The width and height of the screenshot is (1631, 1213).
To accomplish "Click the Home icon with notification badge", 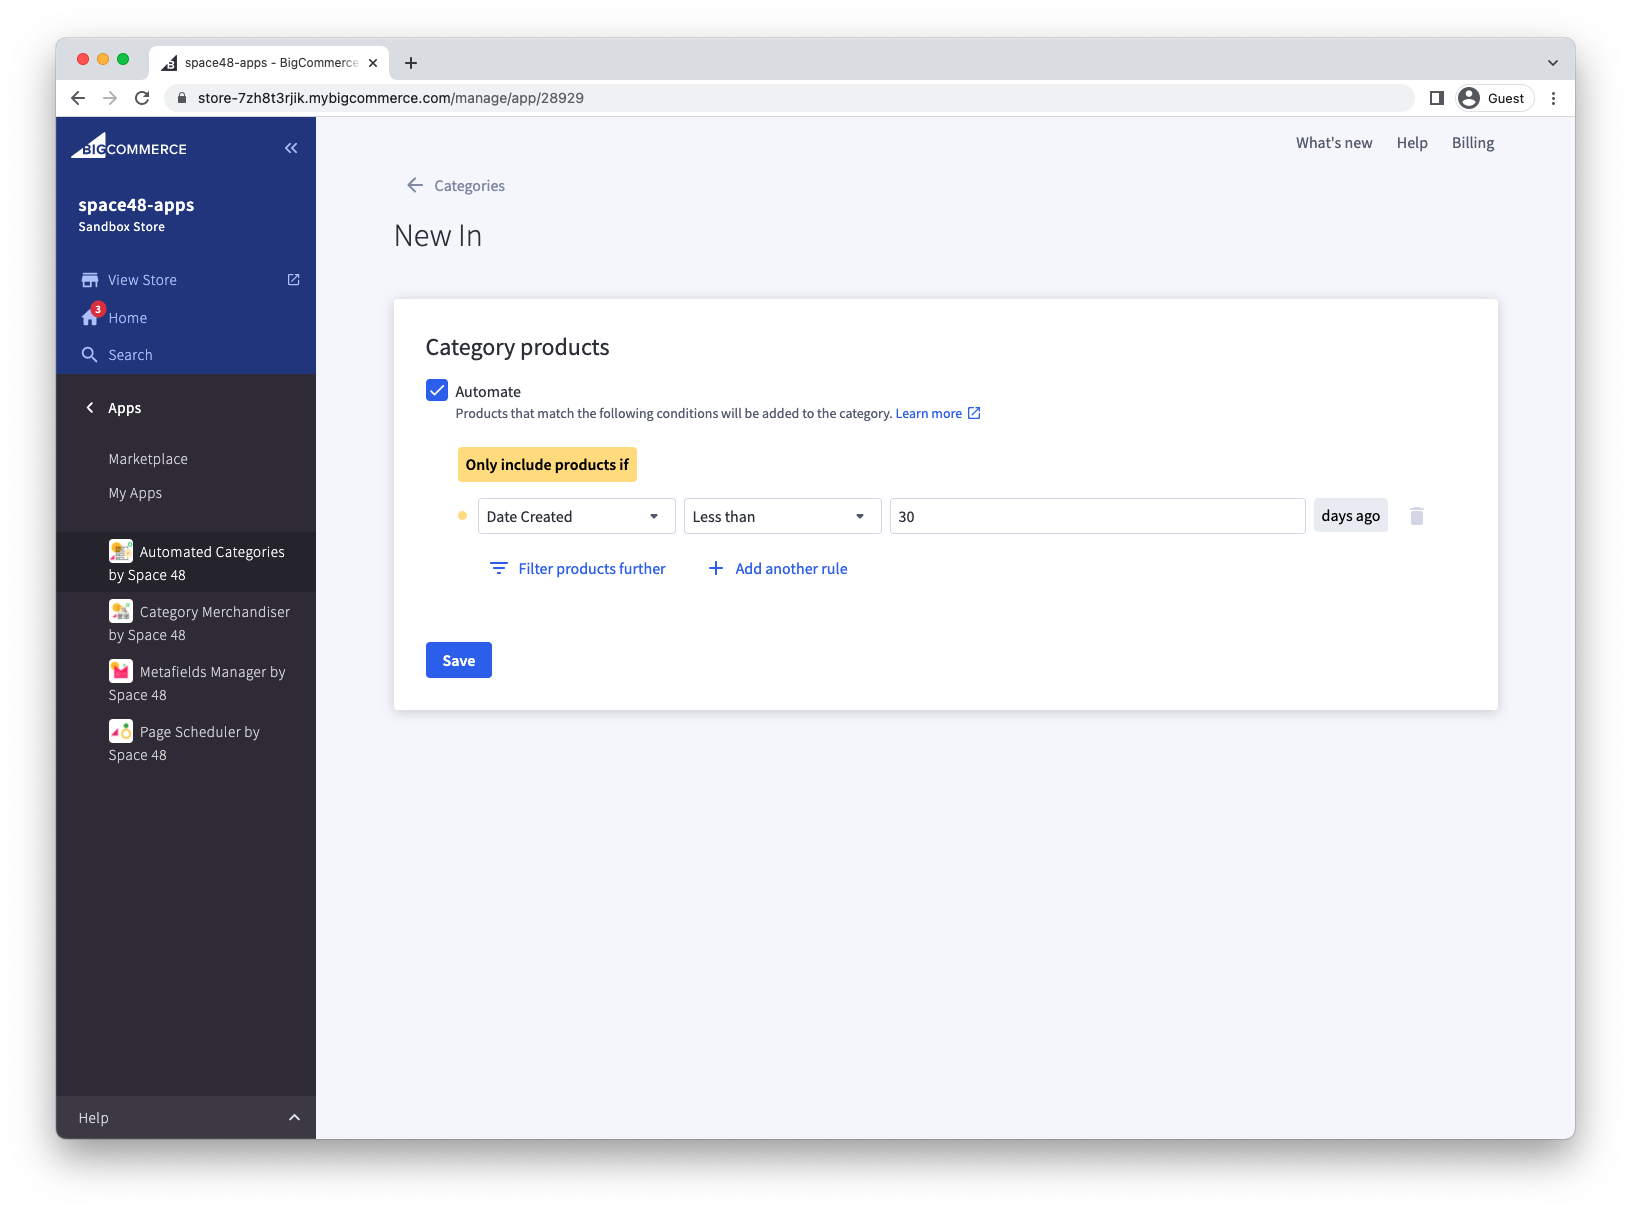I will [x=92, y=315].
